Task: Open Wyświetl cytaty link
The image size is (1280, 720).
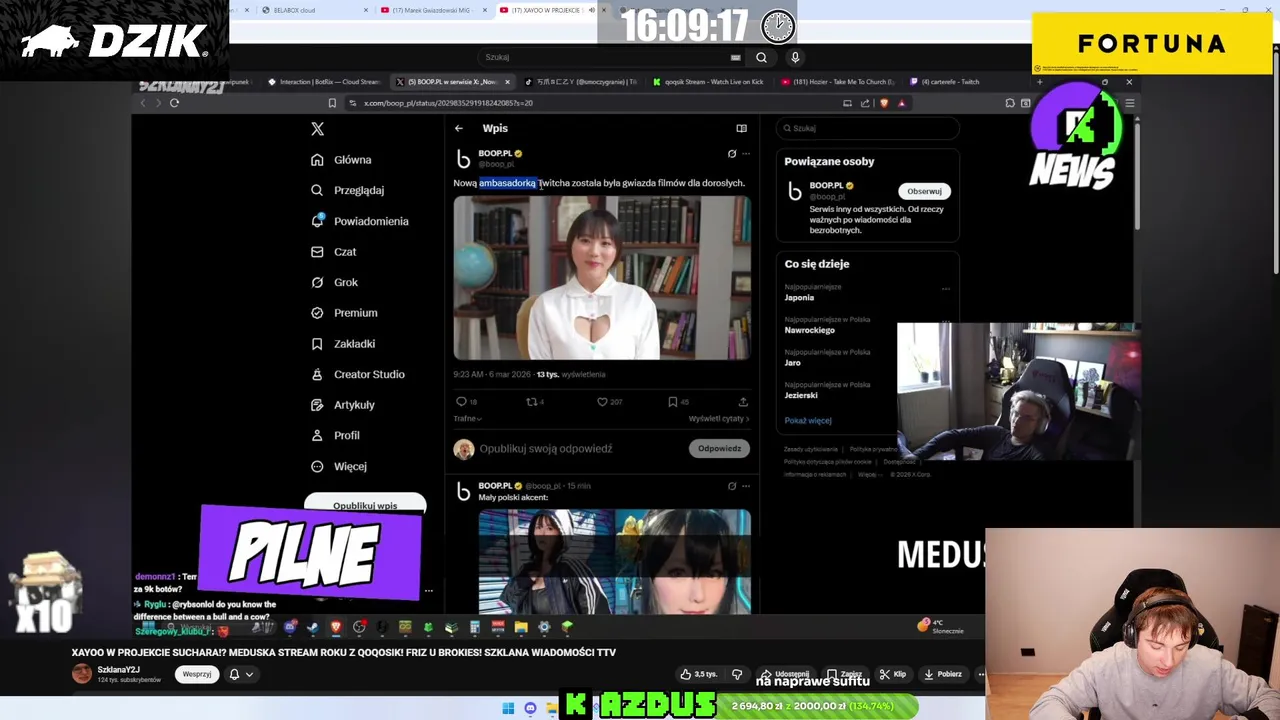Action: pyautogui.click(x=718, y=419)
